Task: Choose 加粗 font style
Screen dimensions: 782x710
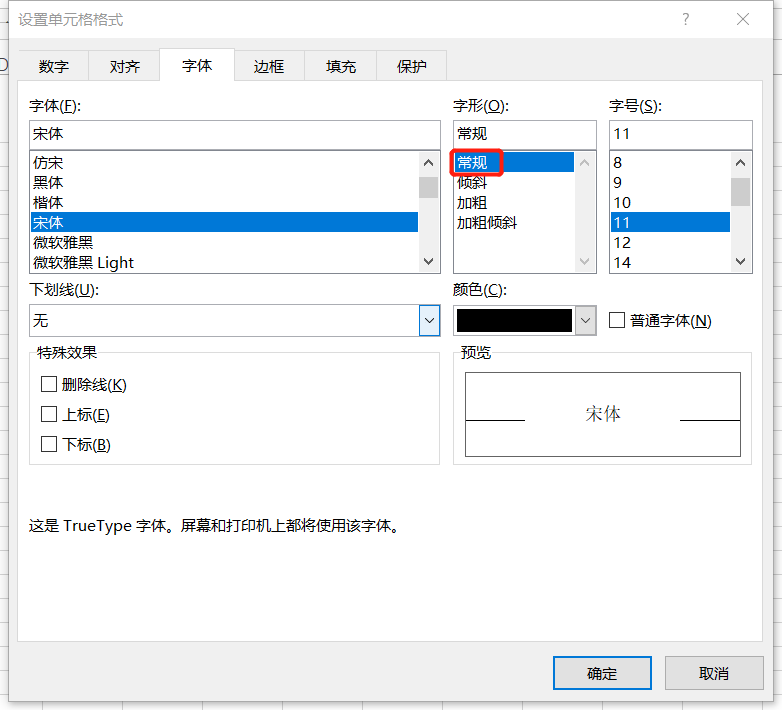Action: coord(514,202)
